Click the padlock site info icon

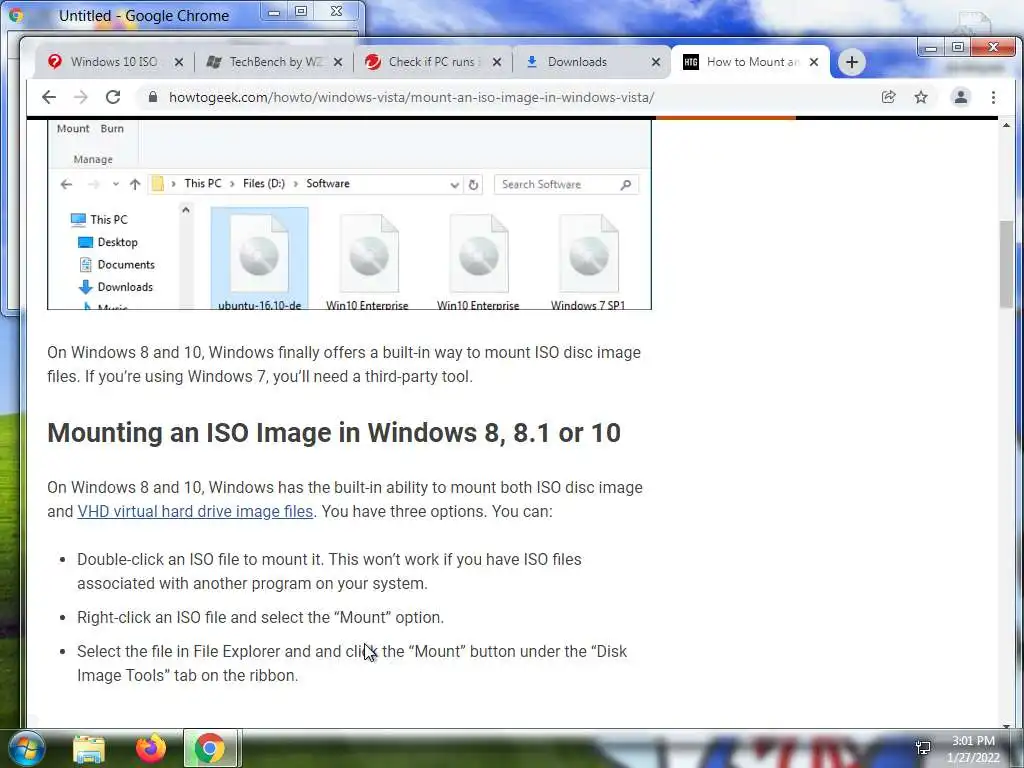(153, 97)
